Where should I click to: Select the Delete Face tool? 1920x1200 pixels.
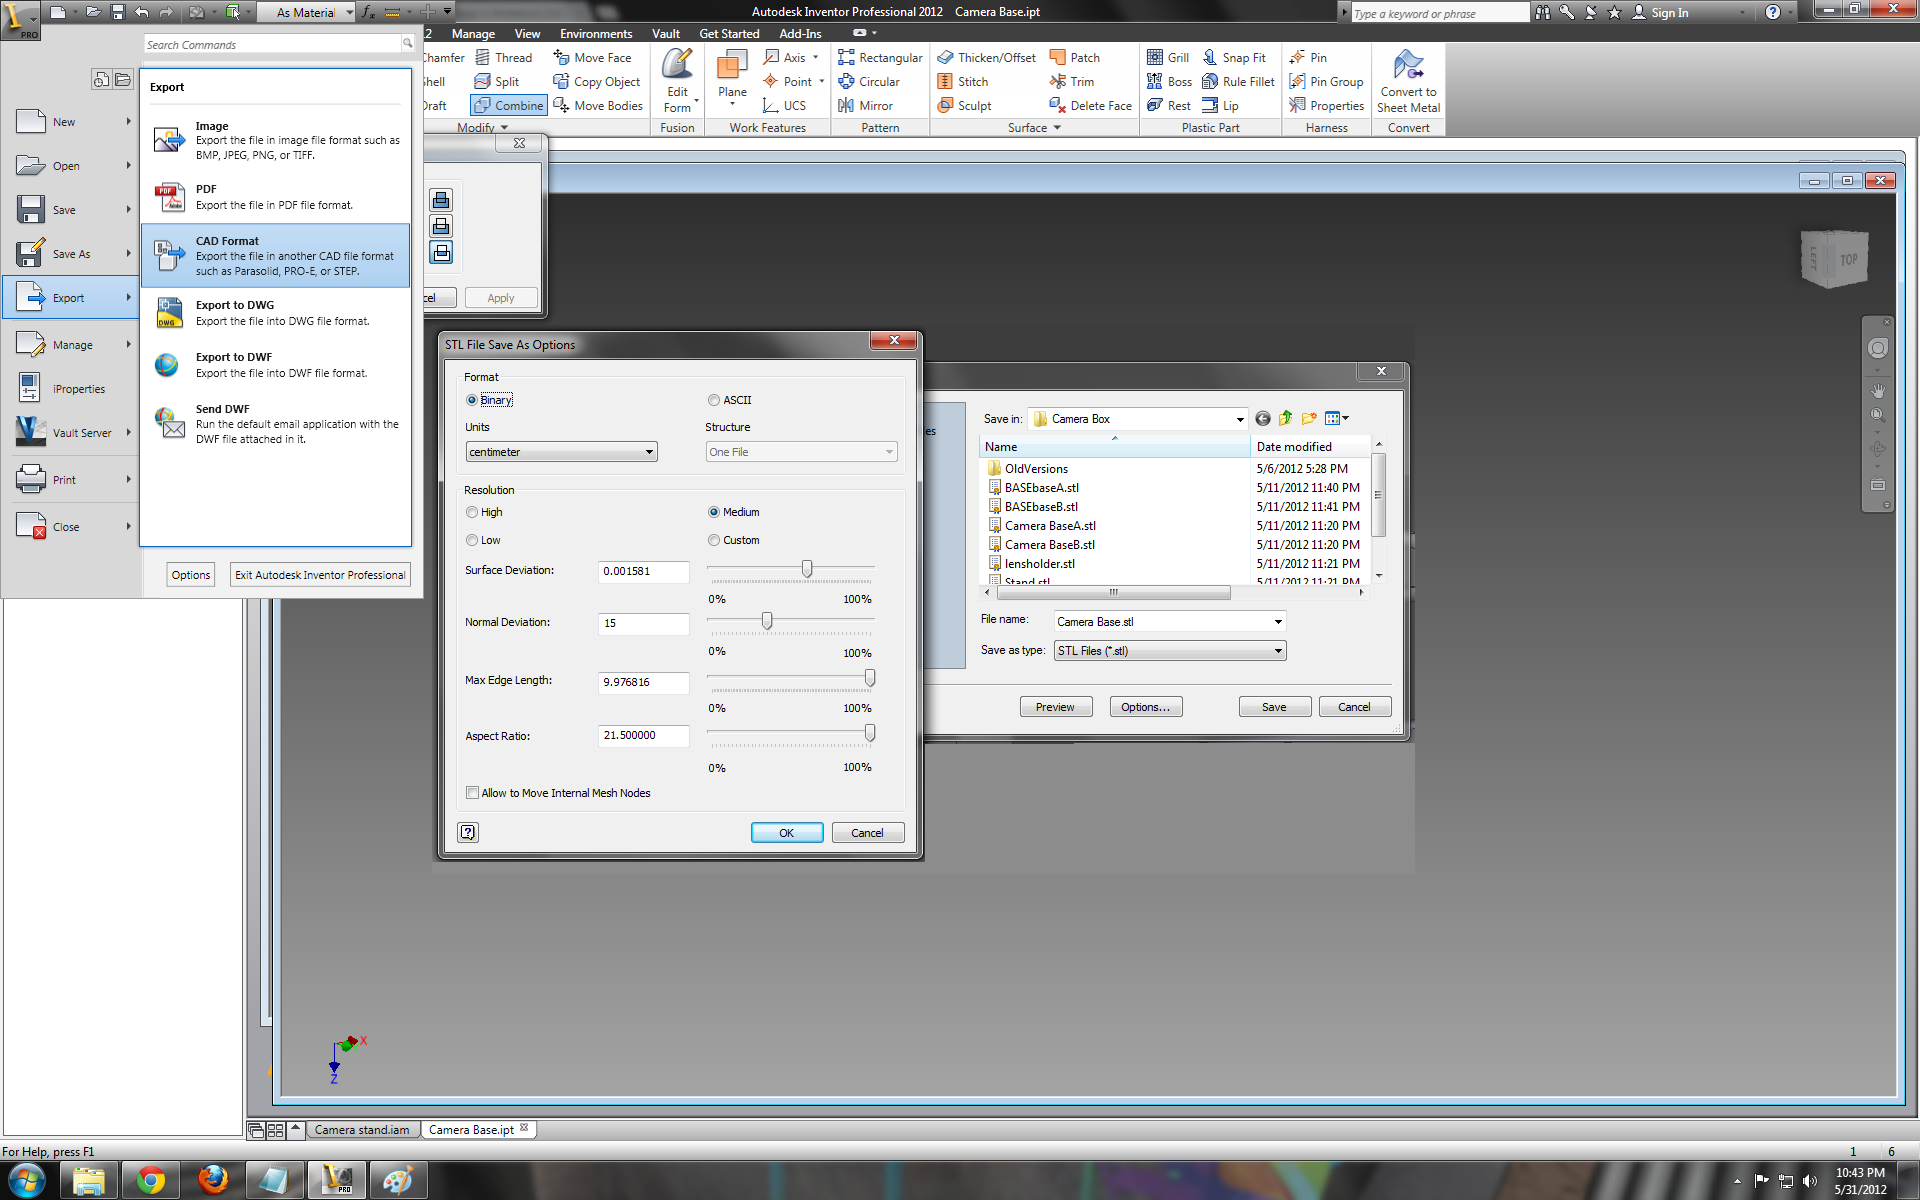click(x=1090, y=106)
